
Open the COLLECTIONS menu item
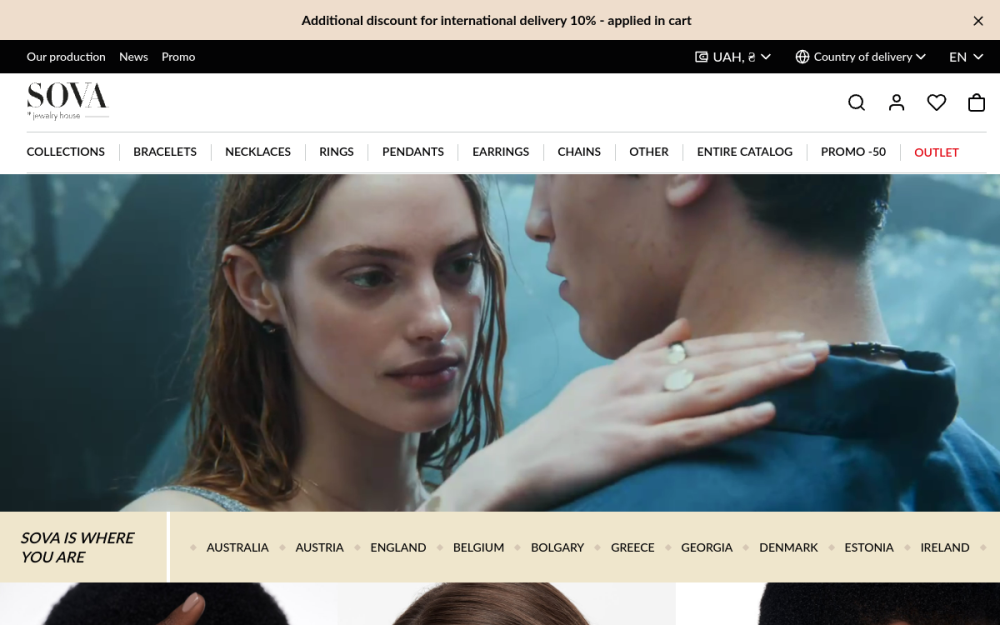66,152
